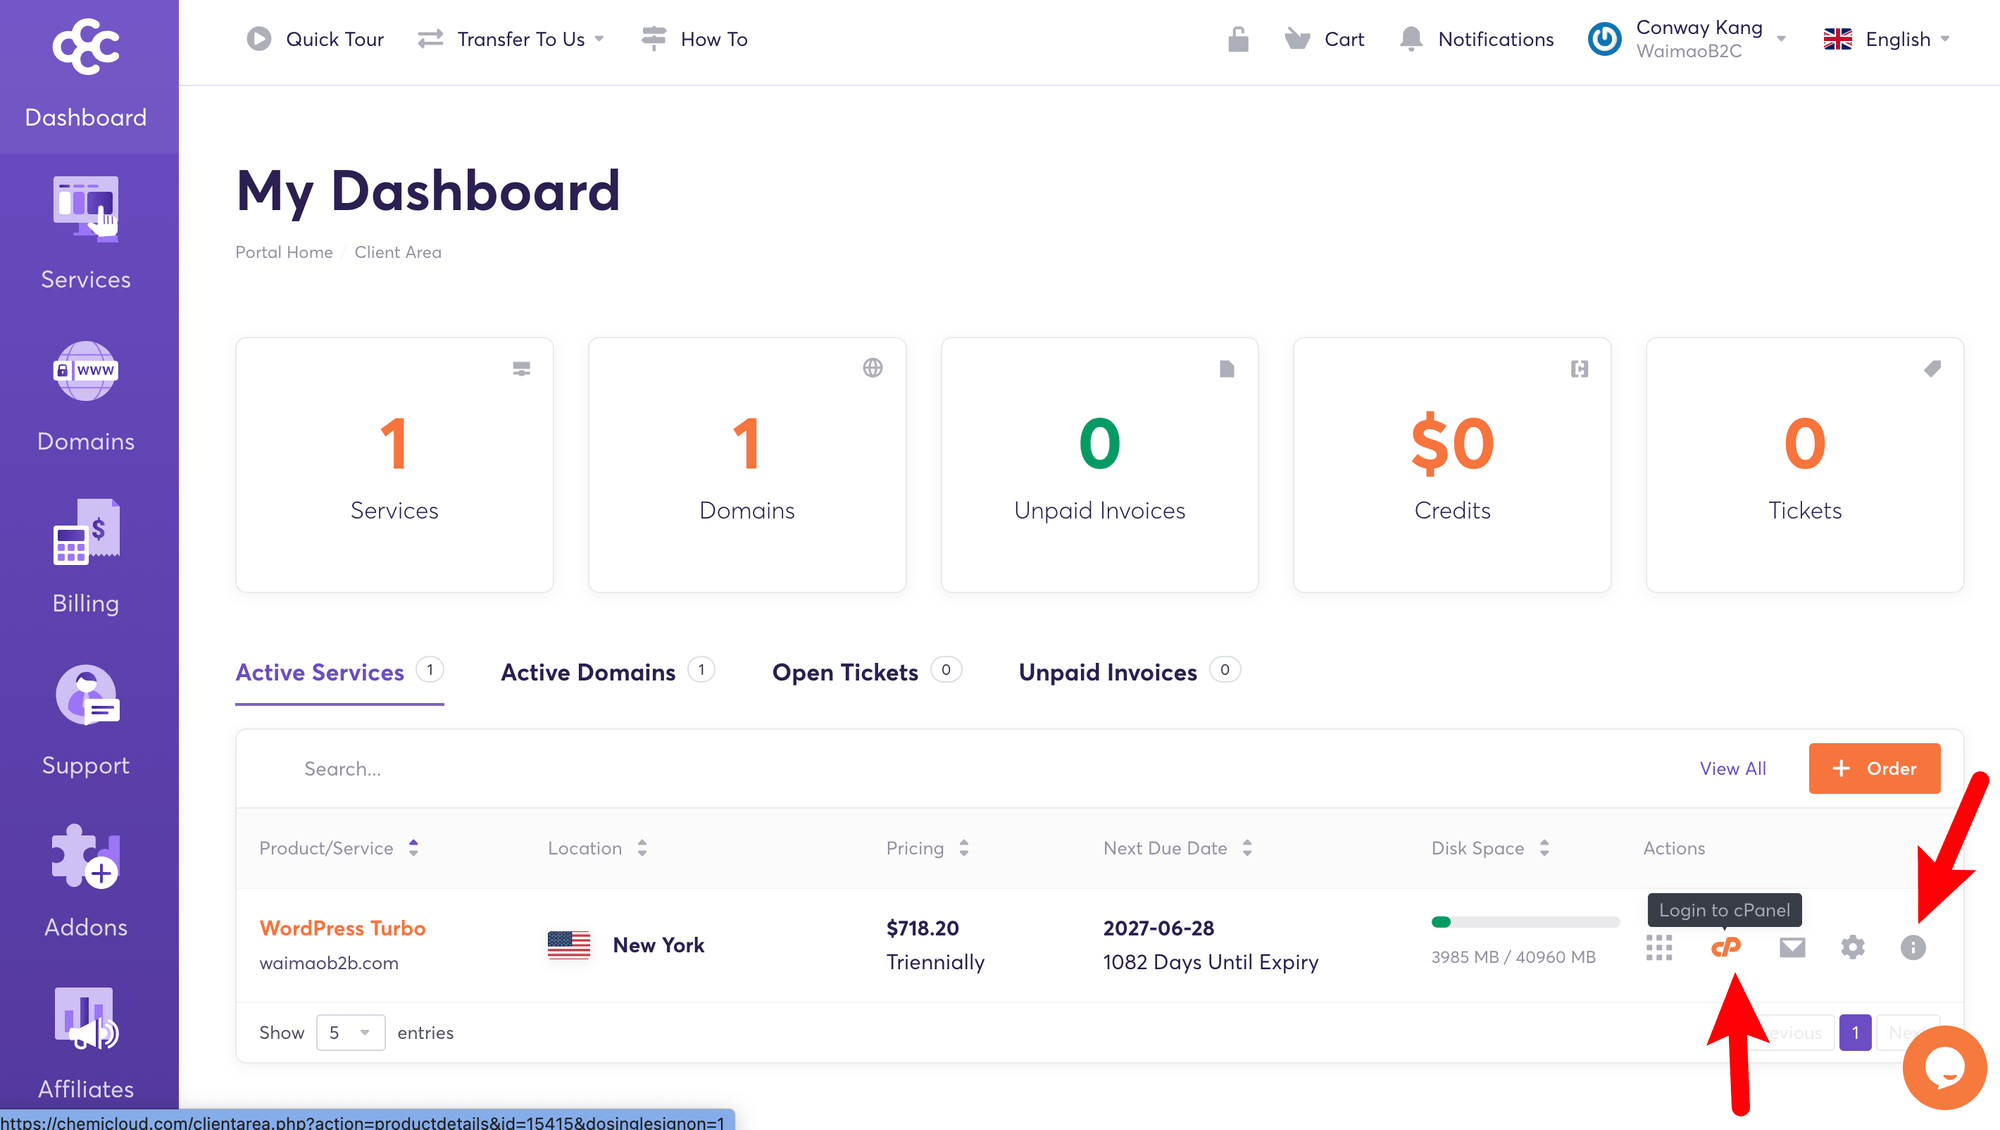Switch to the Active Domains tab
Viewport: 2000px width, 1130px height.
588,672
